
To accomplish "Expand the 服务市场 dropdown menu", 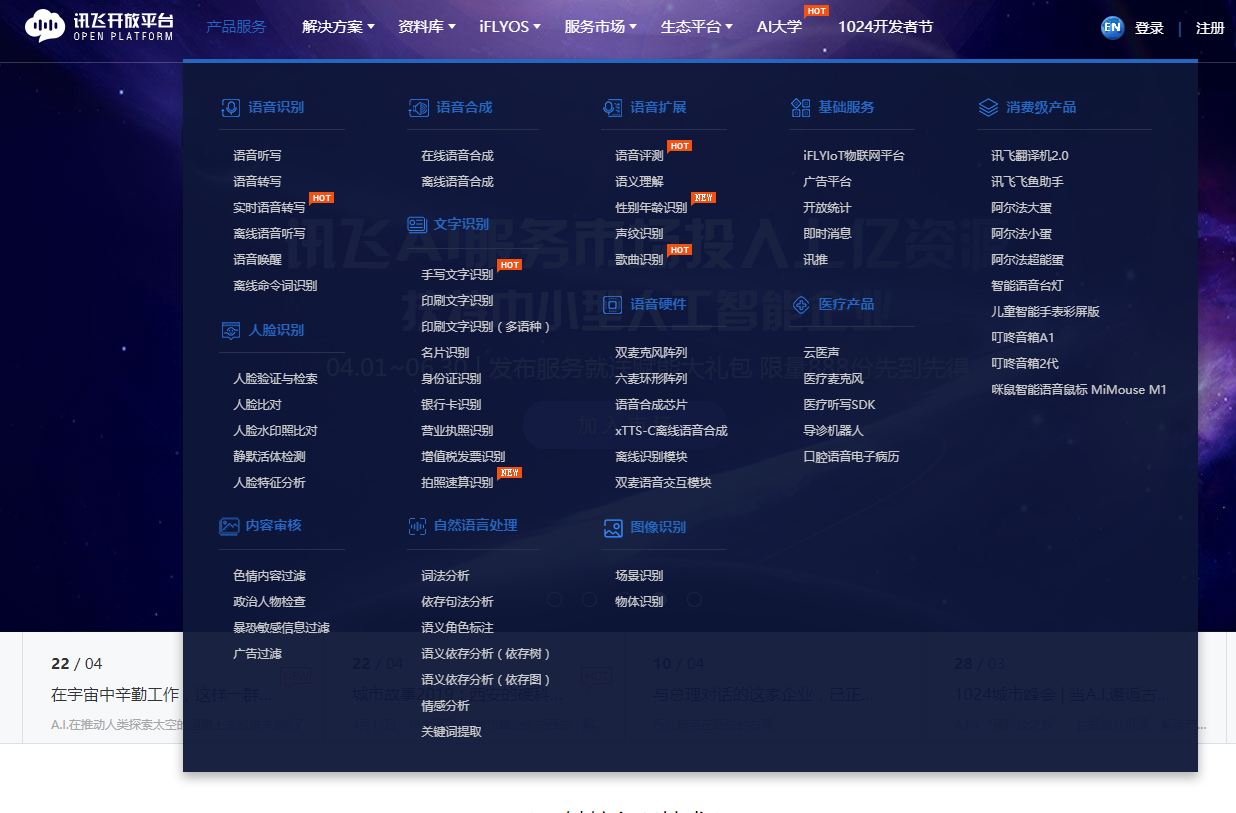I will click(600, 27).
